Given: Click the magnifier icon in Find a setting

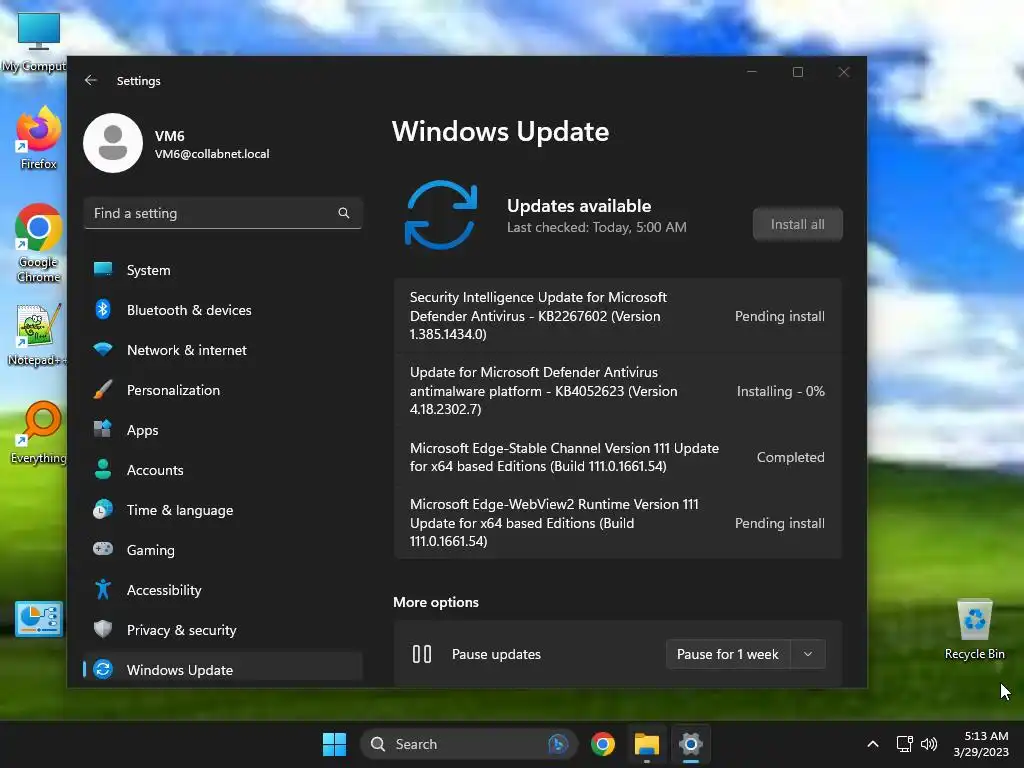Looking at the screenshot, I should (x=344, y=213).
